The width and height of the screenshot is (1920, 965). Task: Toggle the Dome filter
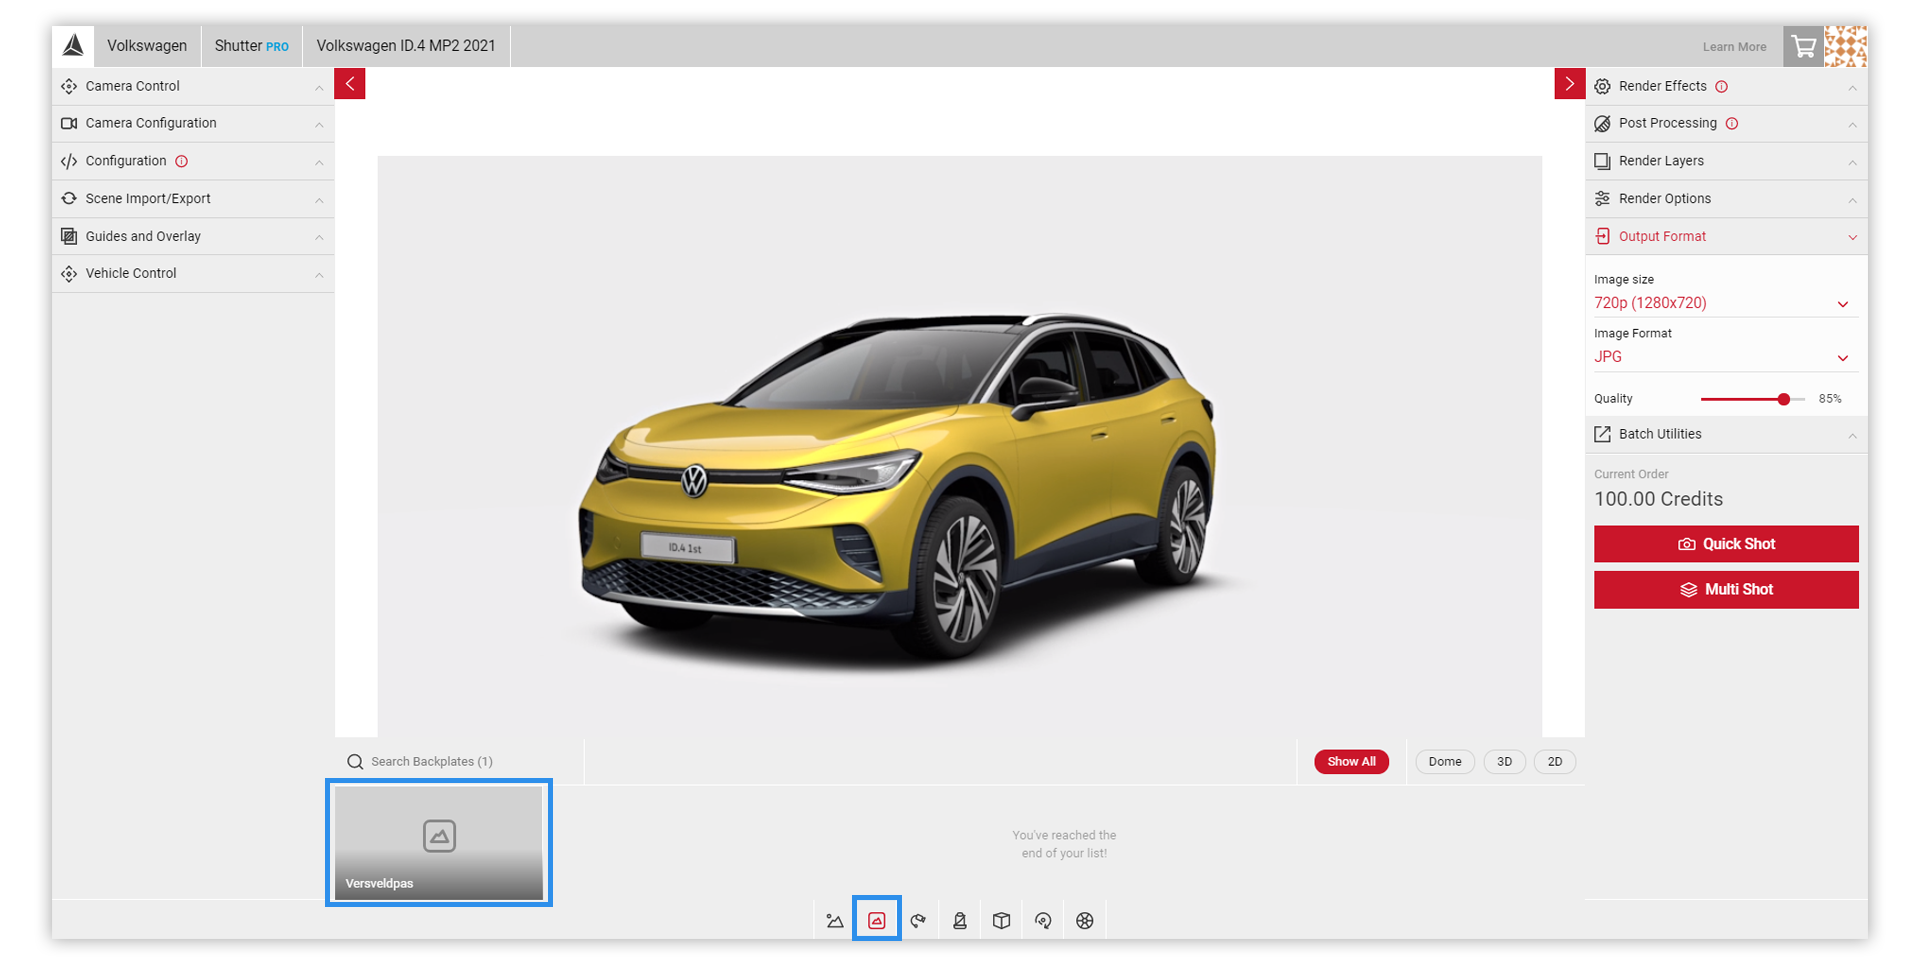[1445, 762]
